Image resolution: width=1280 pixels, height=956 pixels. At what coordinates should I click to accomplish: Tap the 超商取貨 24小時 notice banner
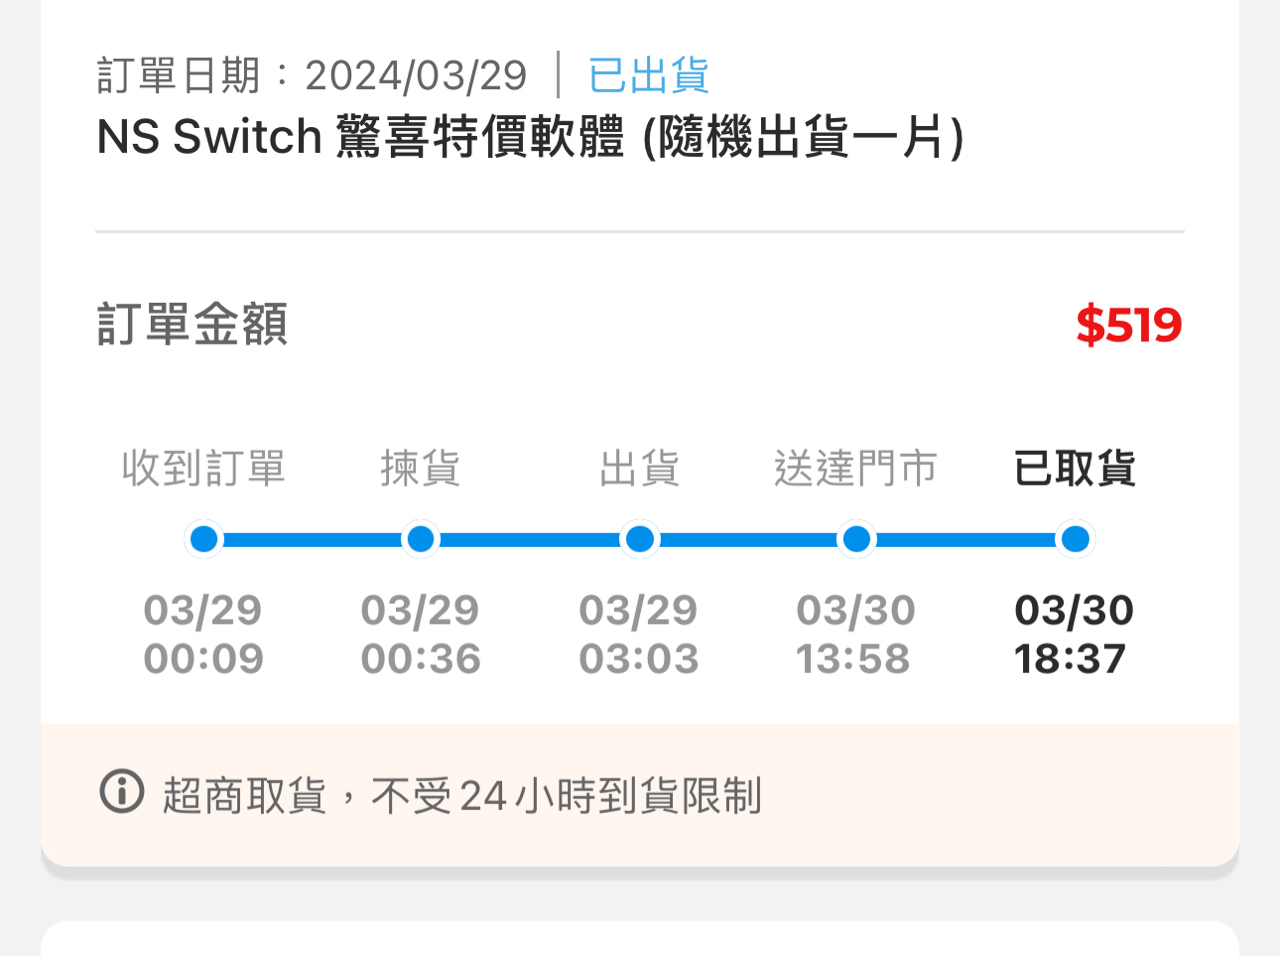click(640, 795)
